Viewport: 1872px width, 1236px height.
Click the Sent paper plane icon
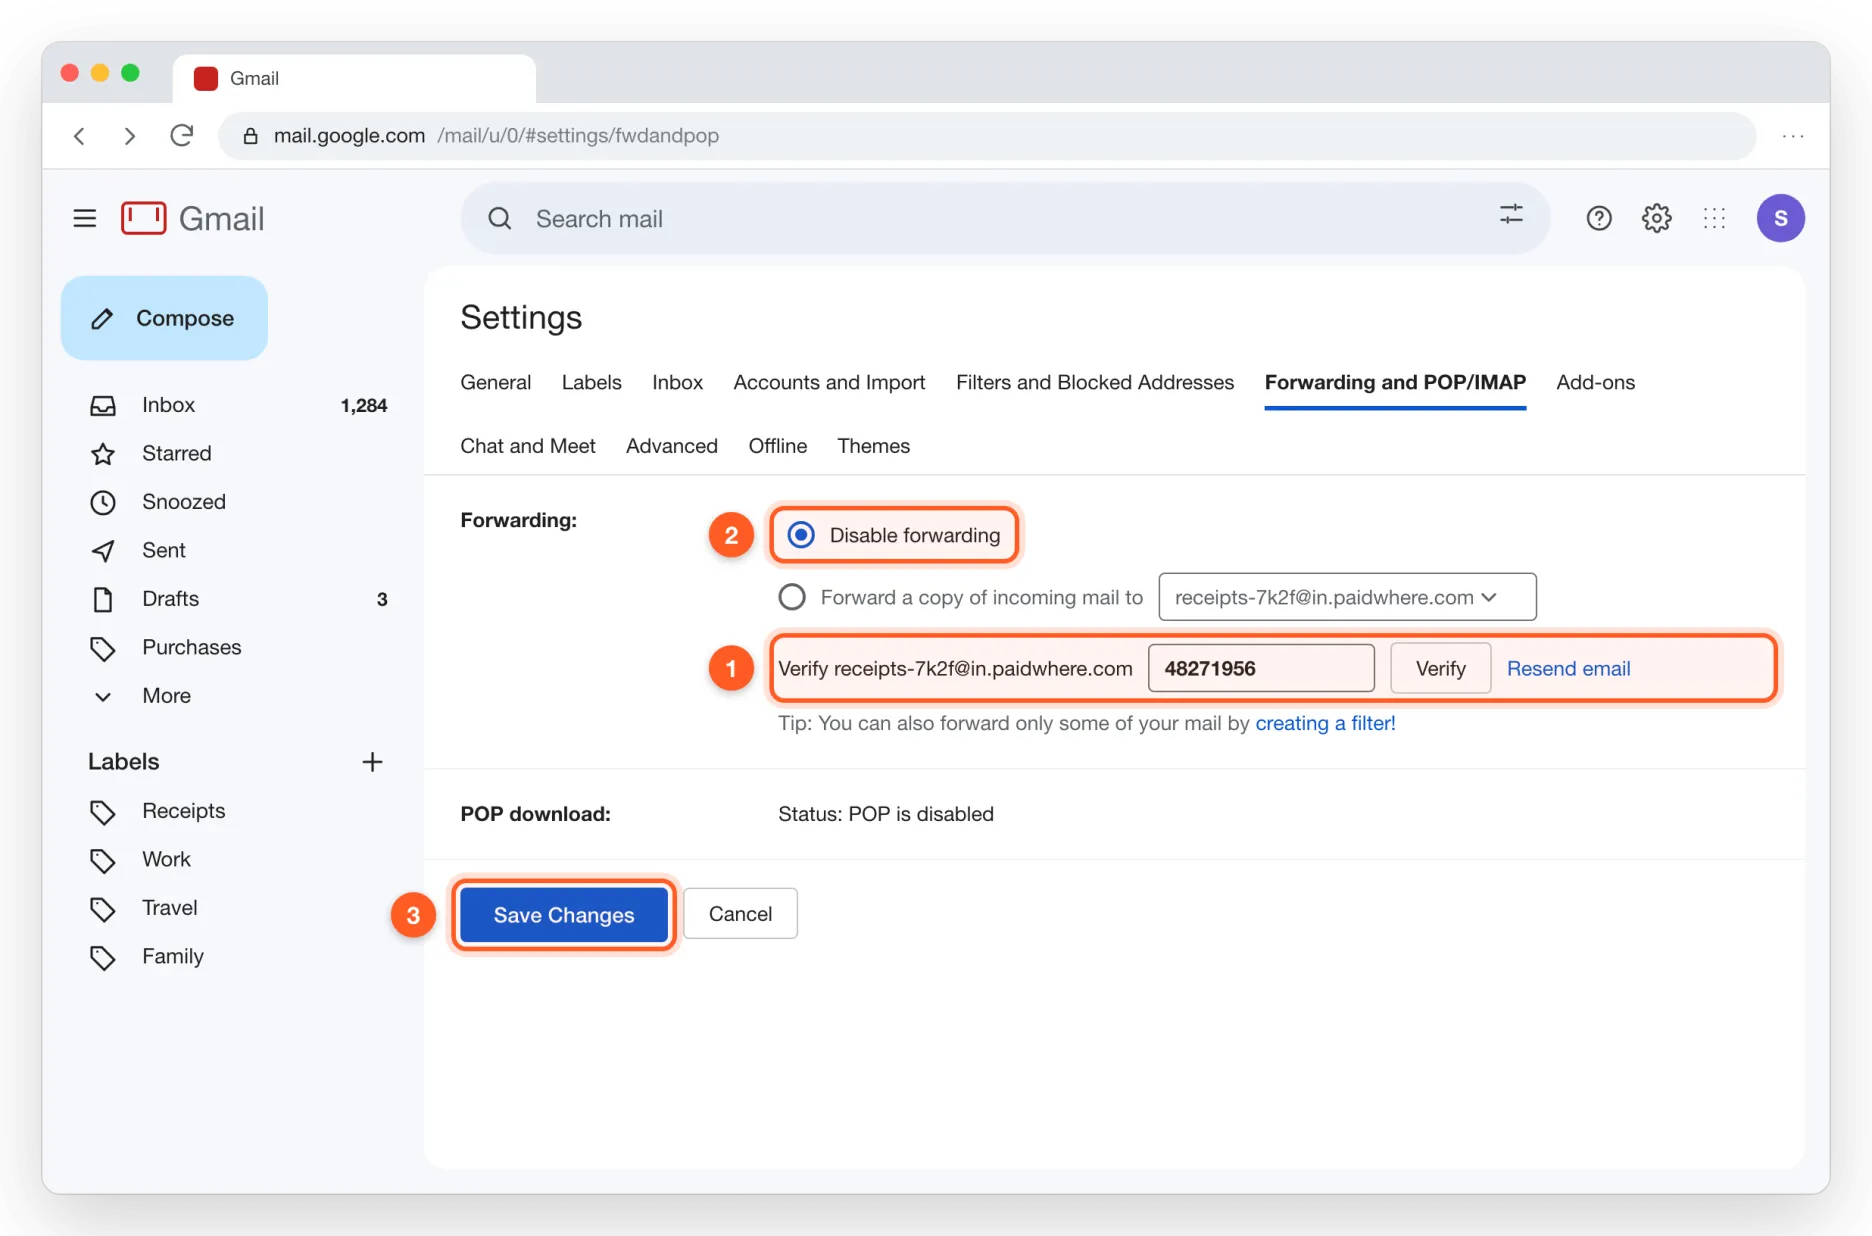pos(103,551)
